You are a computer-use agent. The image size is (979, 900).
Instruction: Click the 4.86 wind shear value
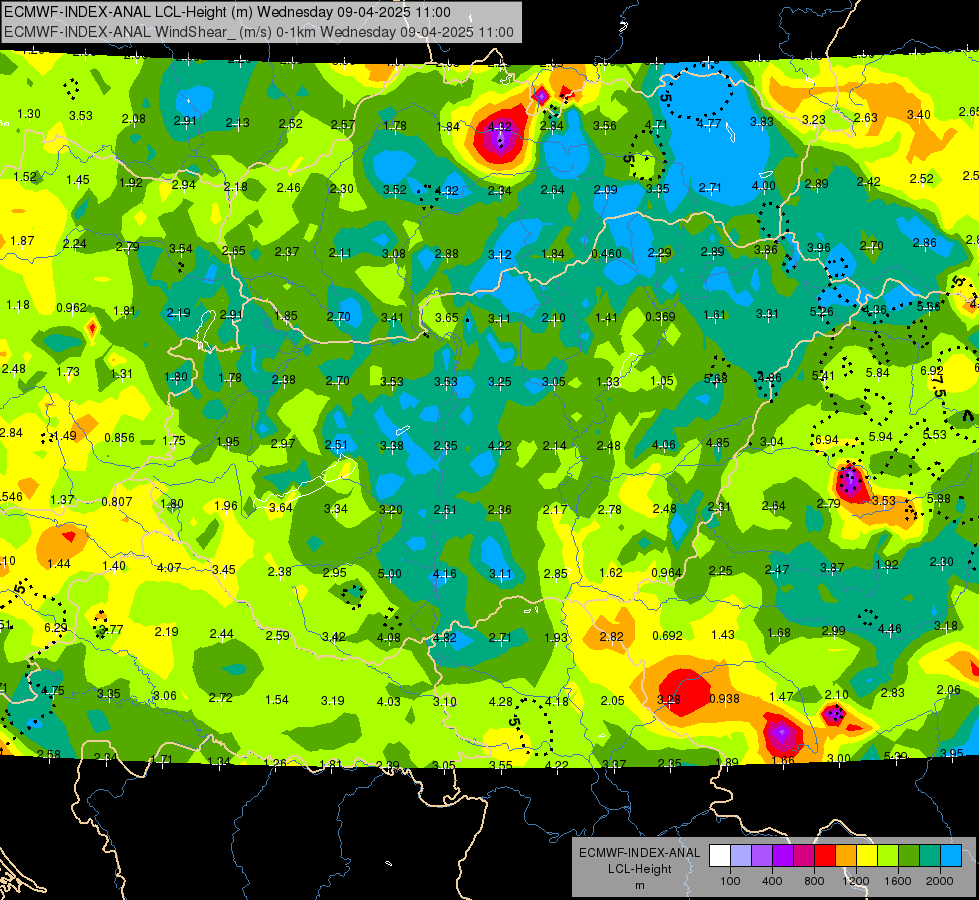pyautogui.click(x=769, y=377)
